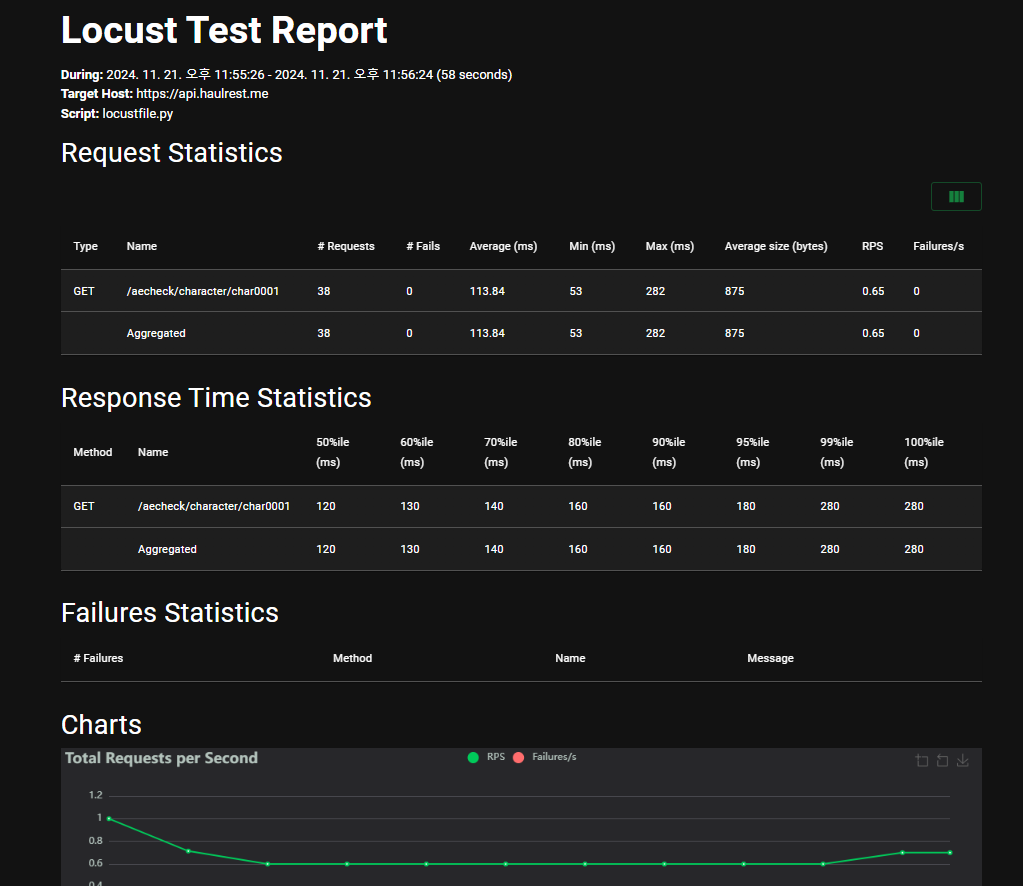Click the Failures/s column header
1023x886 pixels.
(938, 246)
